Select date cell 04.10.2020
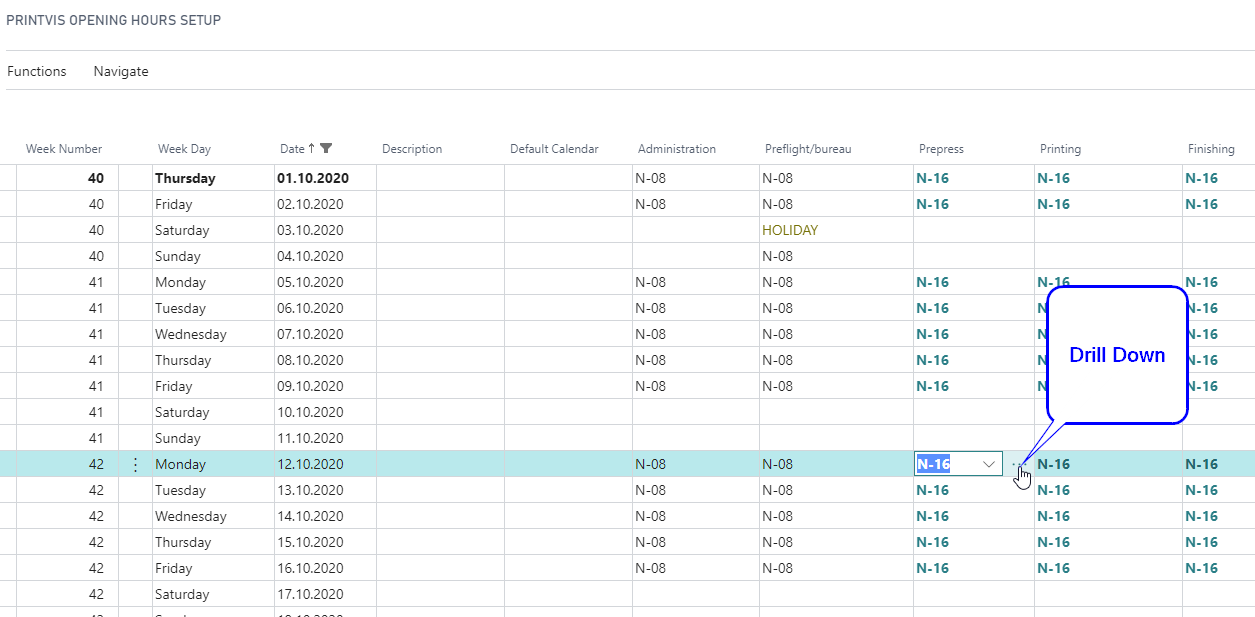Image resolution: width=1255 pixels, height=617 pixels. click(x=310, y=256)
